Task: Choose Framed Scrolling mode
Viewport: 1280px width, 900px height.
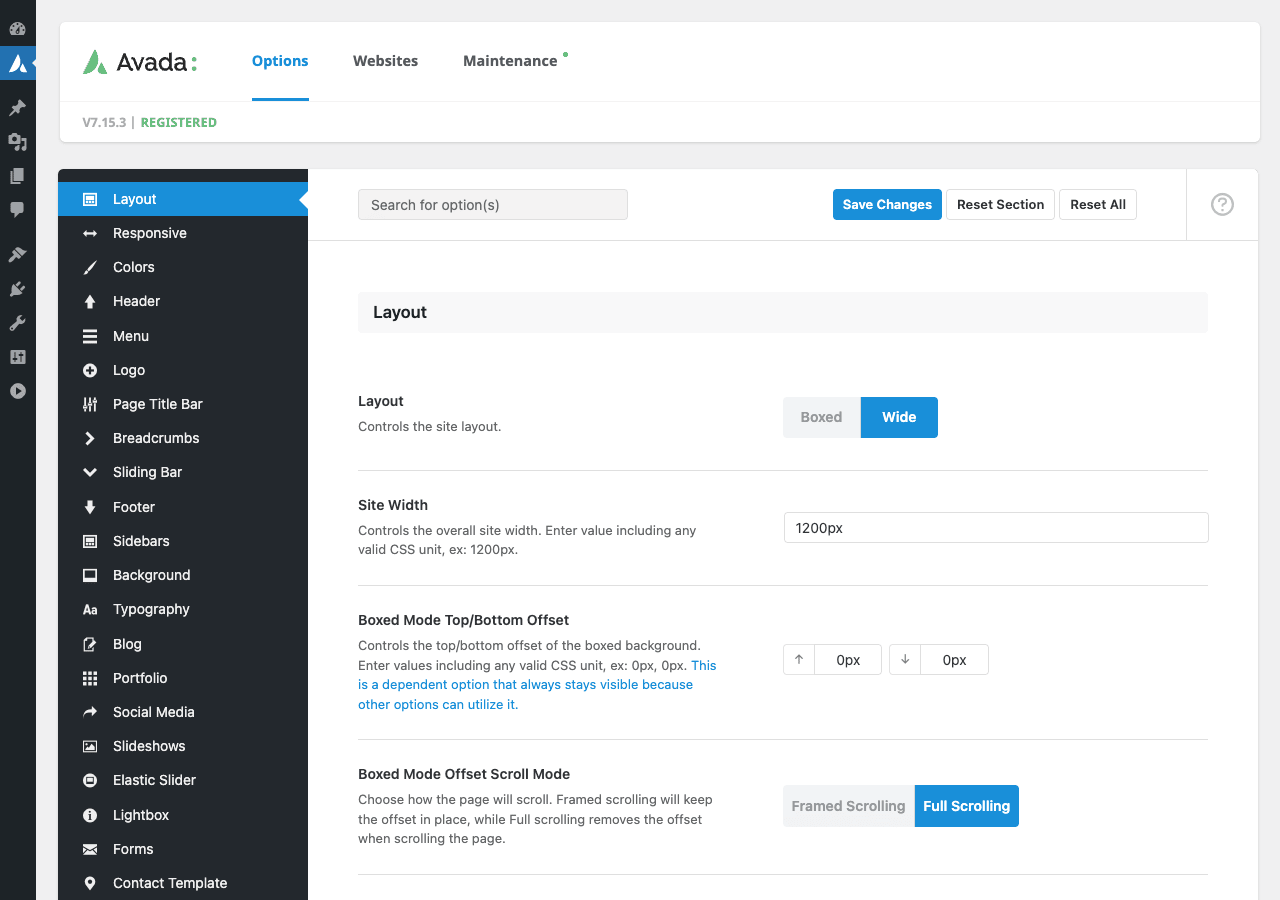Action: [x=848, y=806]
